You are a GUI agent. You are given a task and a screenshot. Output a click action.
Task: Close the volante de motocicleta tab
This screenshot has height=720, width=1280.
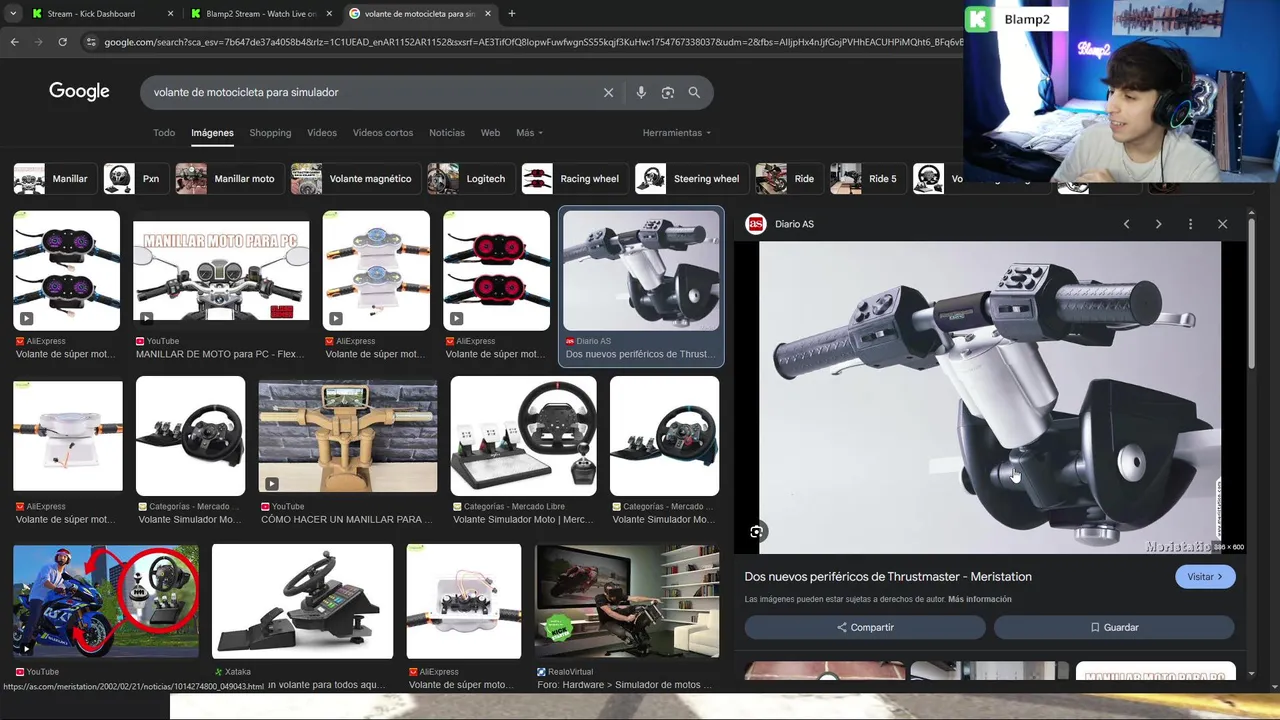point(488,14)
